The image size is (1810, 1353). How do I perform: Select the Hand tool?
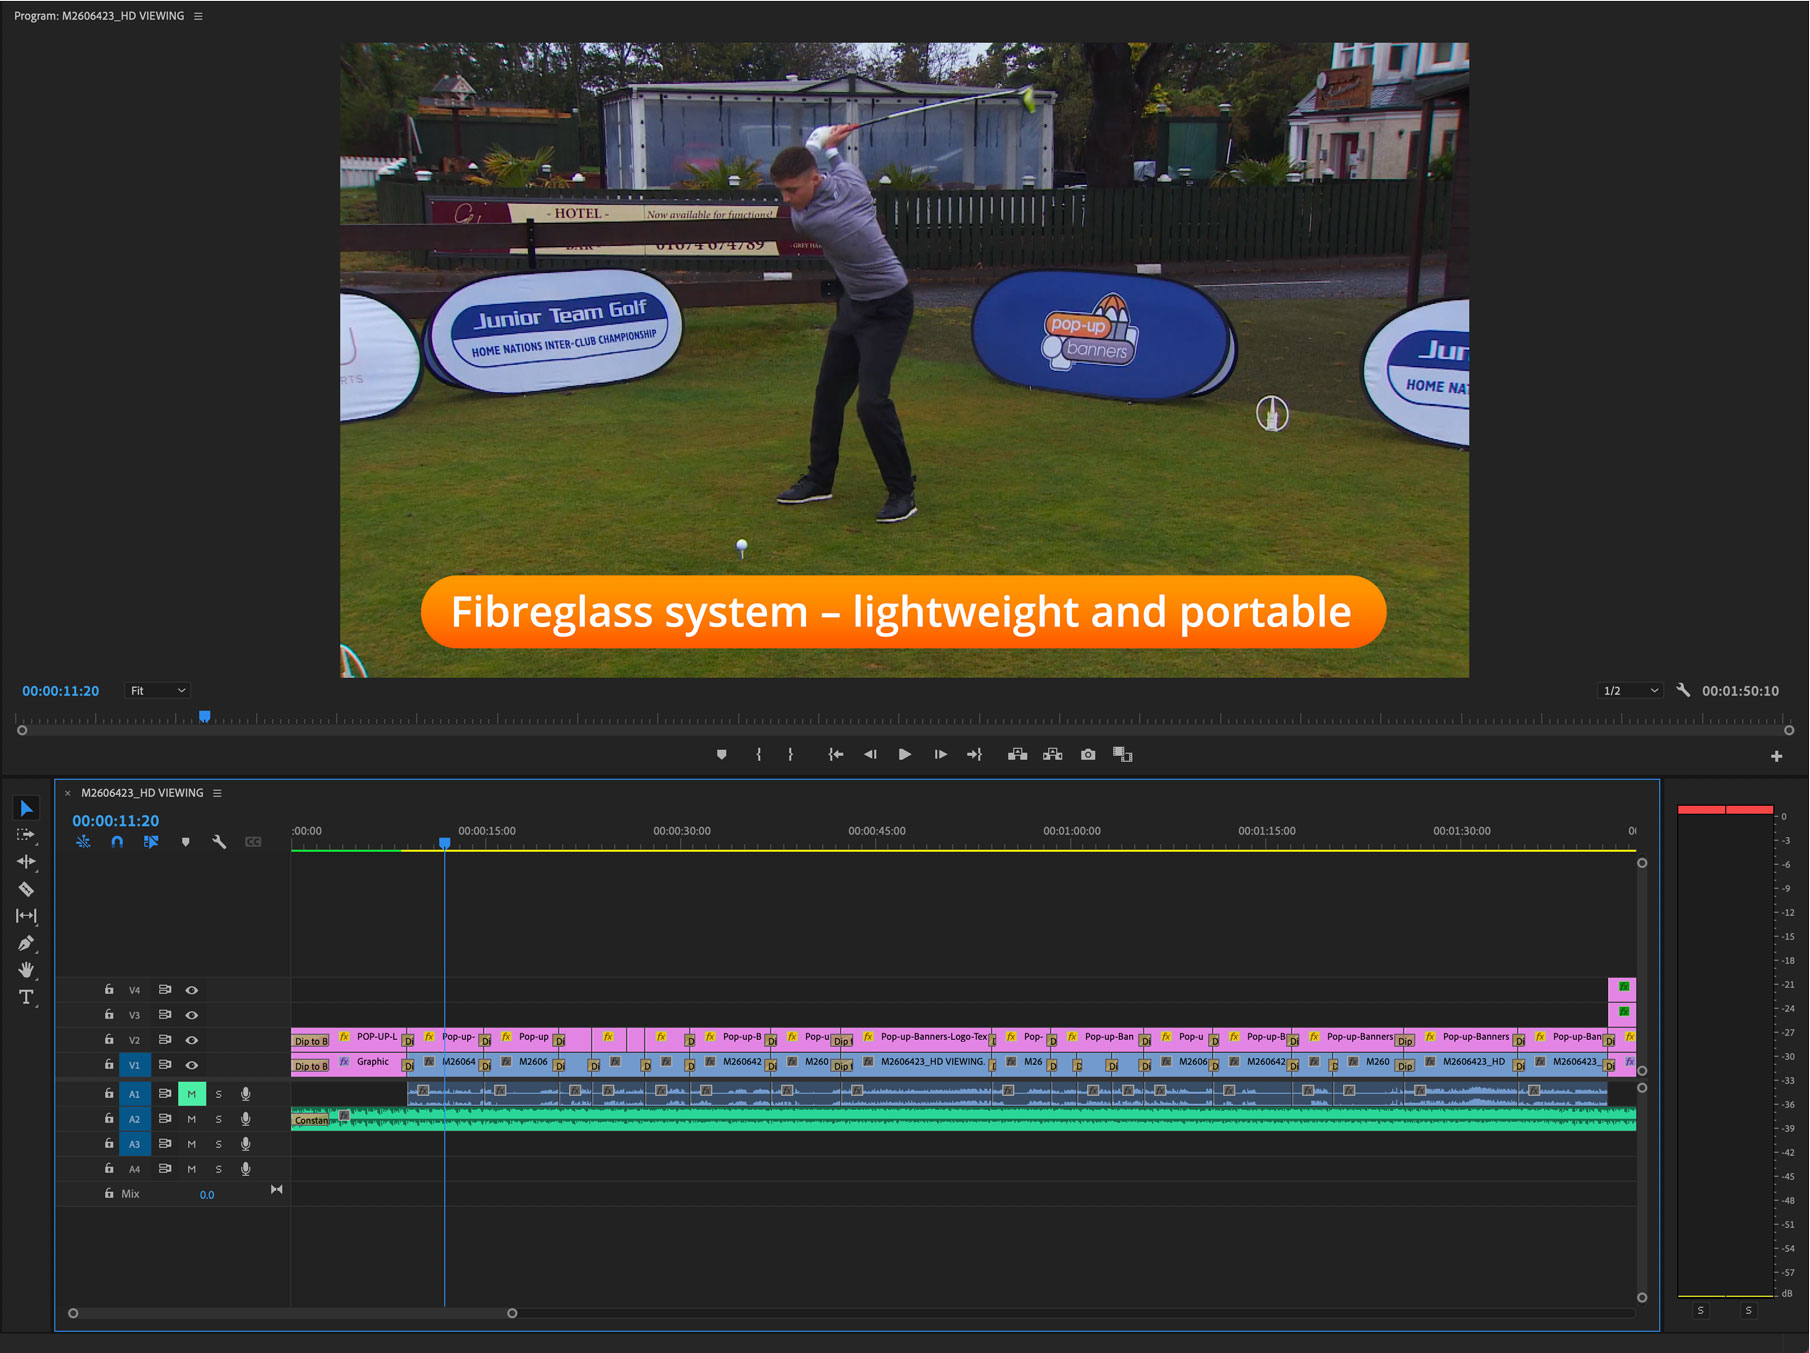[26, 970]
